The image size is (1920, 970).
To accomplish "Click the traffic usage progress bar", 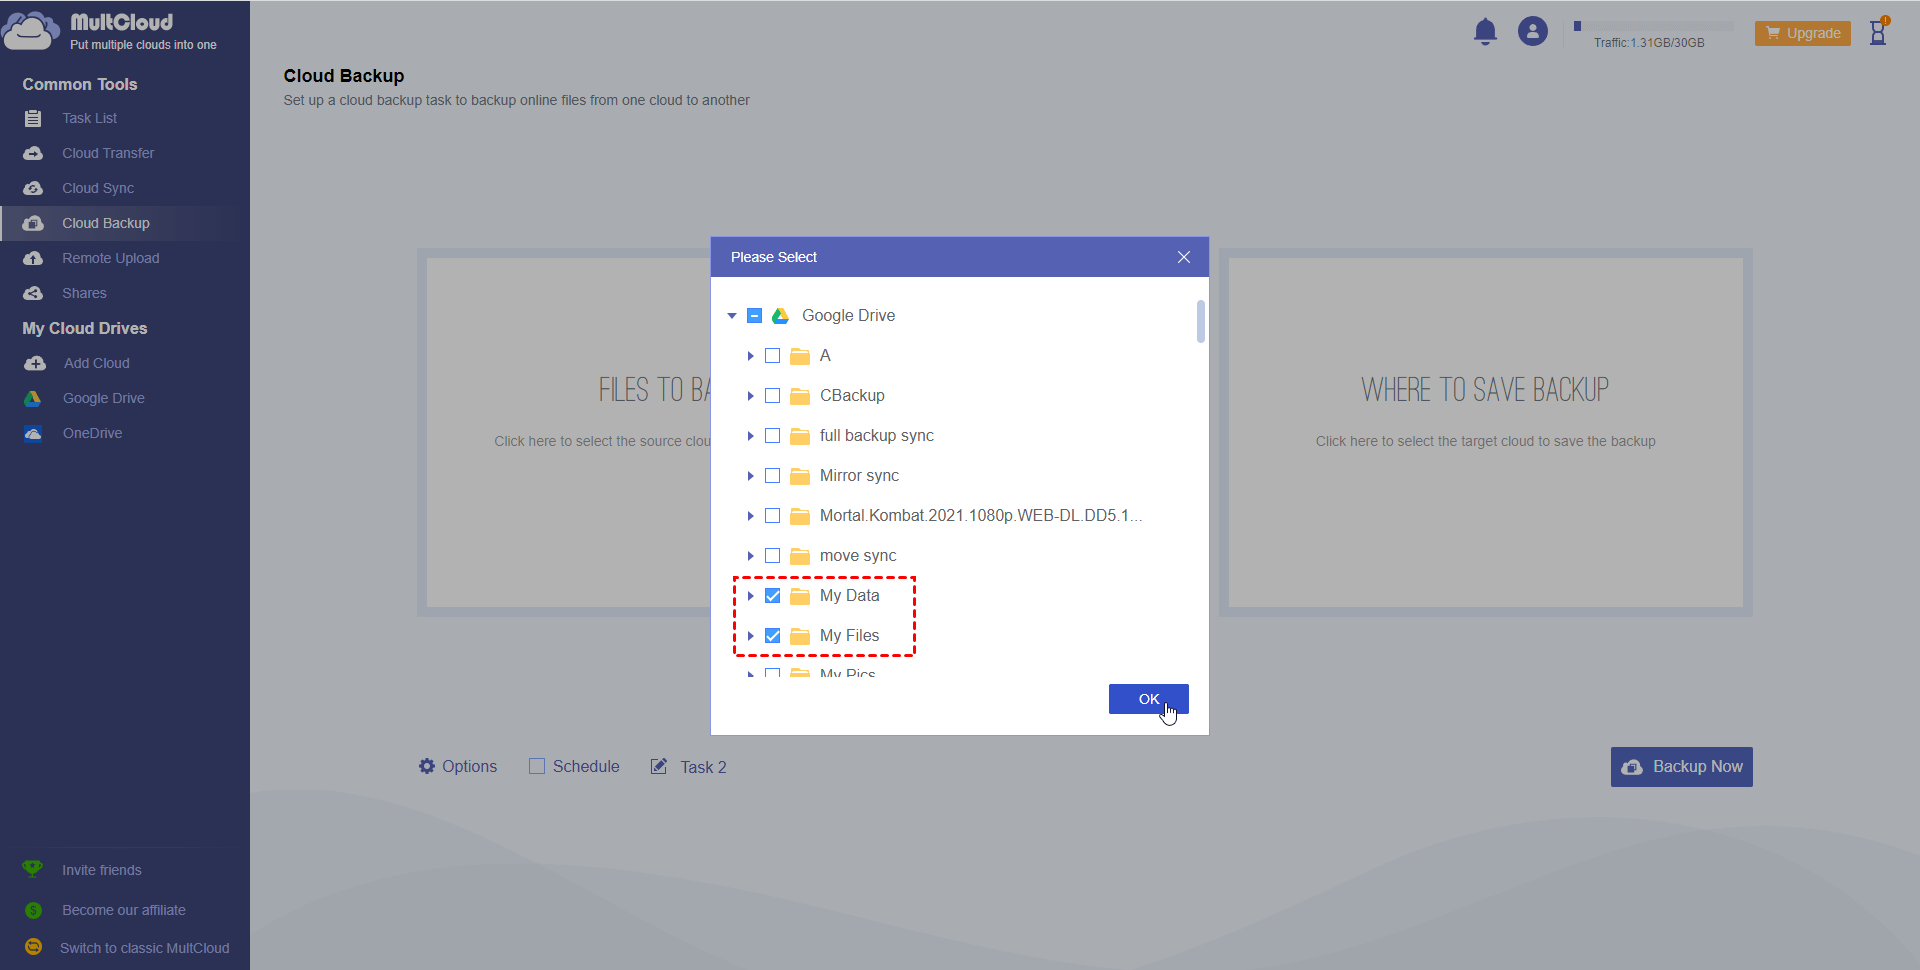I will pos(1655,26).
